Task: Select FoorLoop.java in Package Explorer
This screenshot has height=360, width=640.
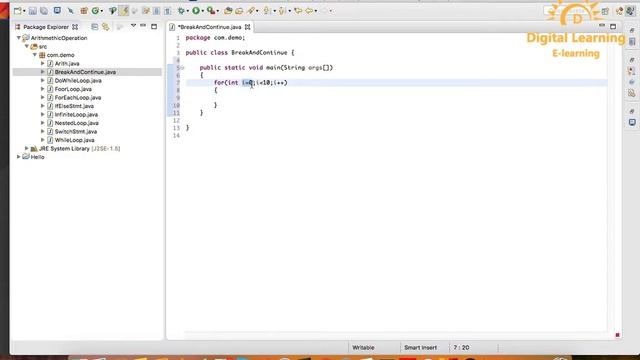Action: [x=73, y=89]
